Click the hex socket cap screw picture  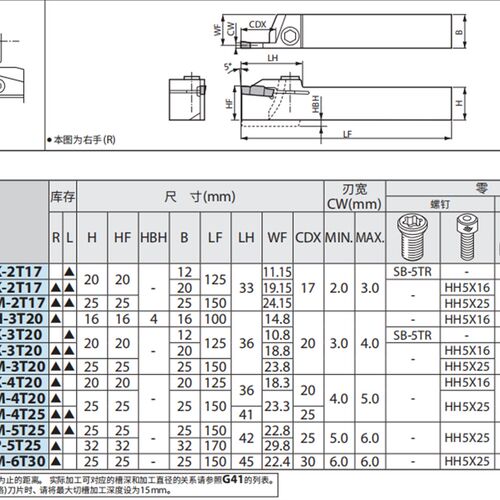click(x=467, y=237)
